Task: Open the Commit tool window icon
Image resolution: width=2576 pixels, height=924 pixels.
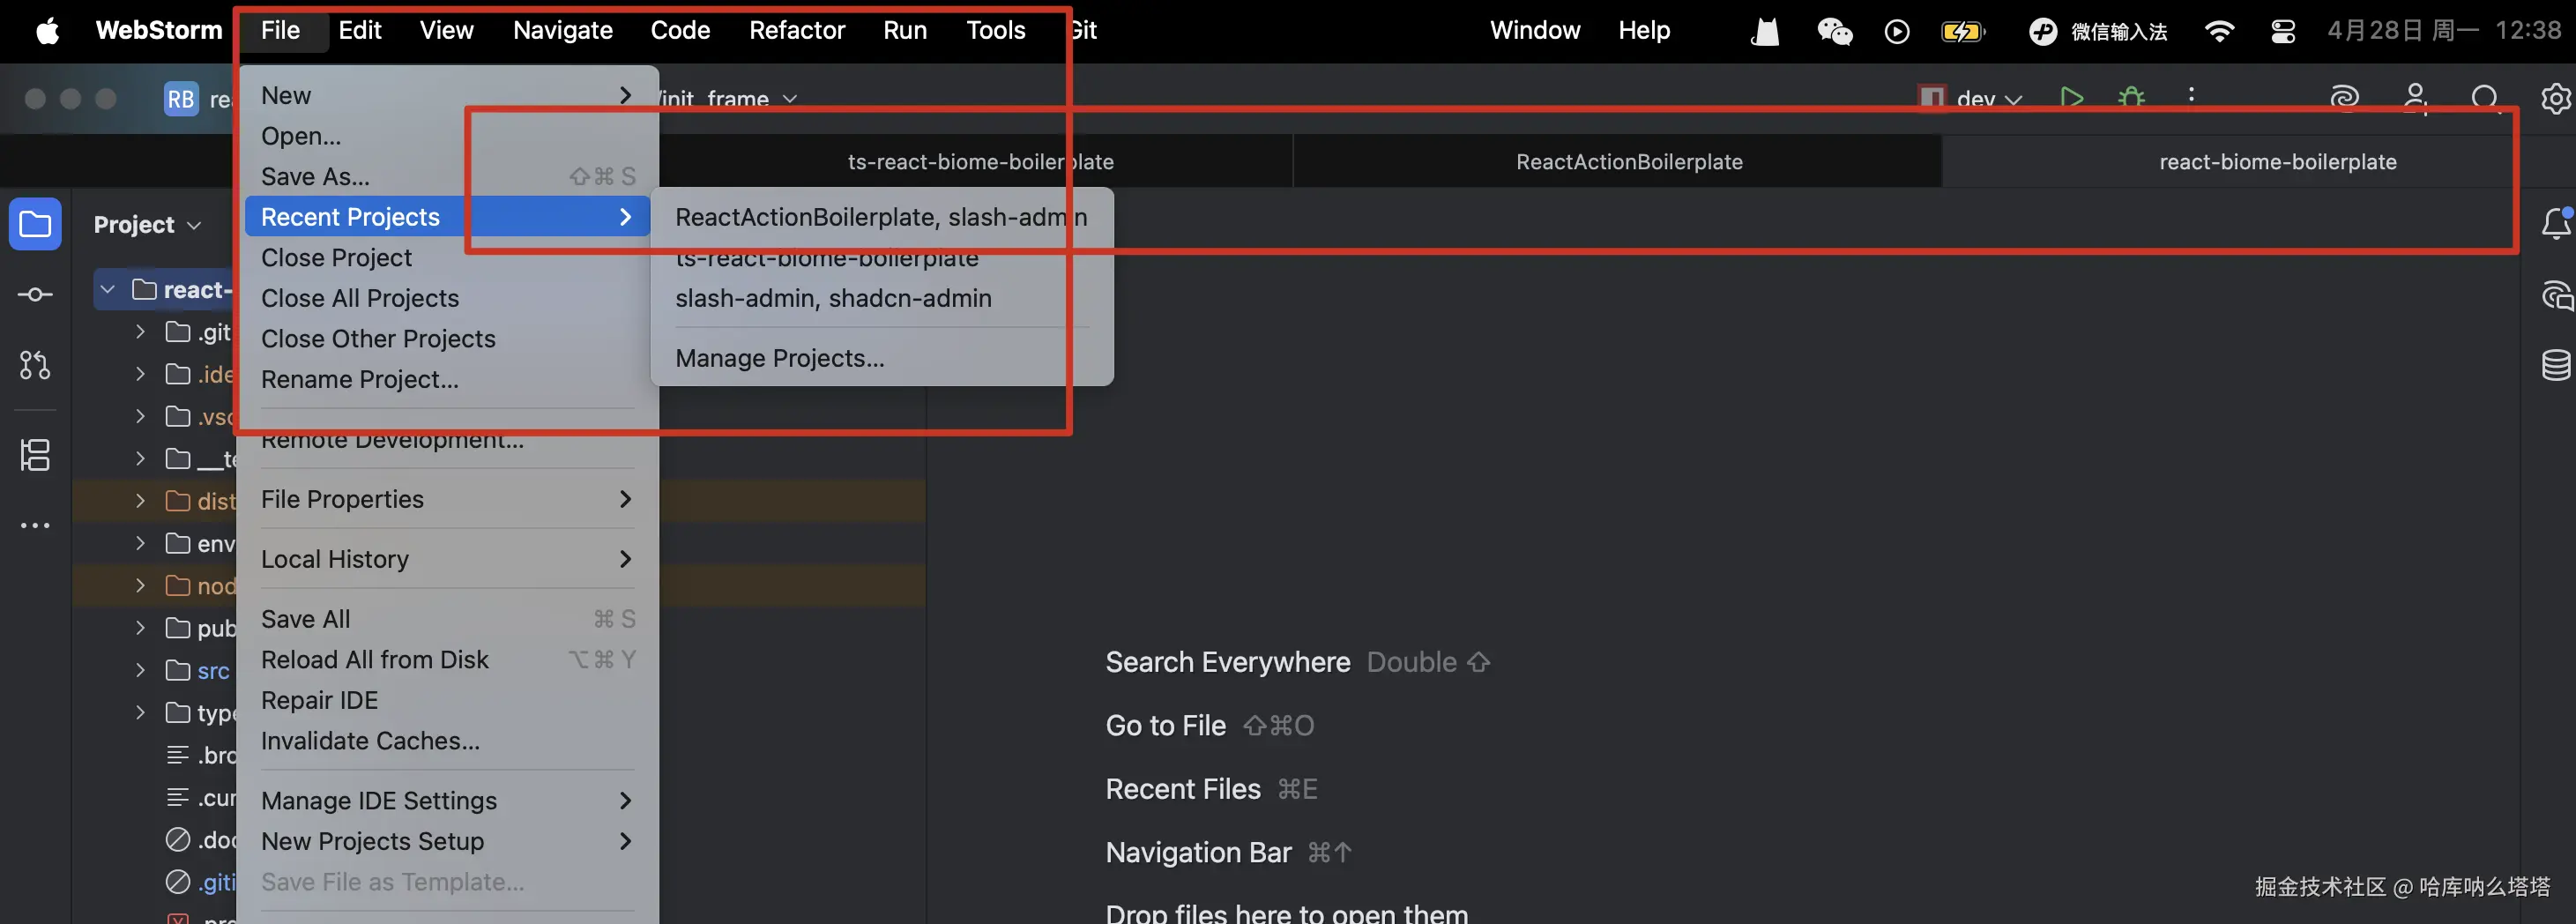Action: tap(35, 294)
